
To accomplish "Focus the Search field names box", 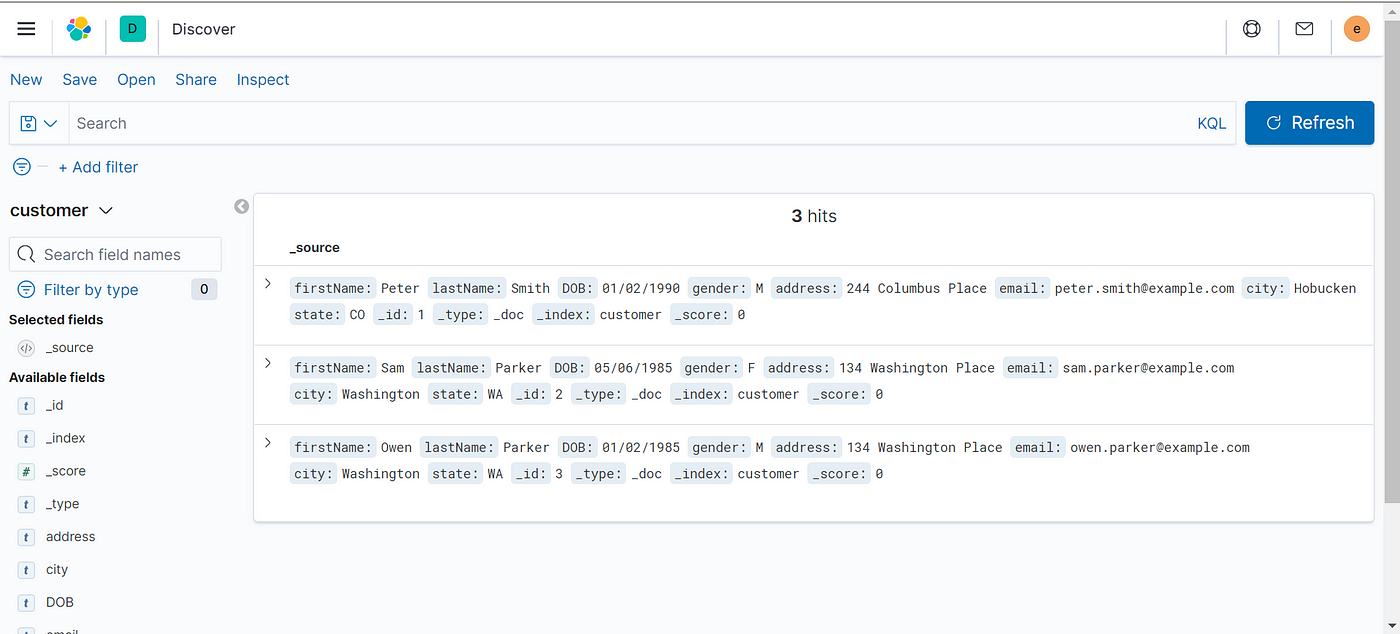I will click(x=115, y=254).
